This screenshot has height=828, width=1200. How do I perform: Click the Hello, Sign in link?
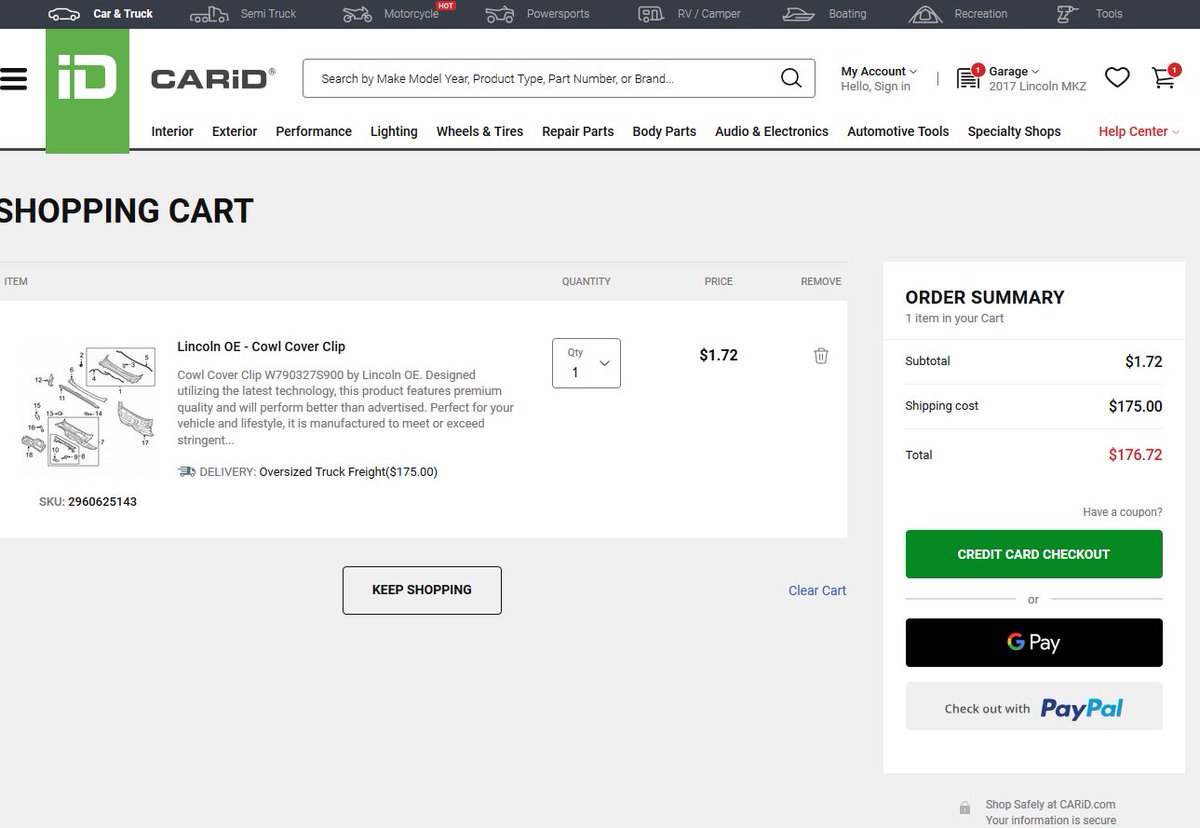(876, 87)
